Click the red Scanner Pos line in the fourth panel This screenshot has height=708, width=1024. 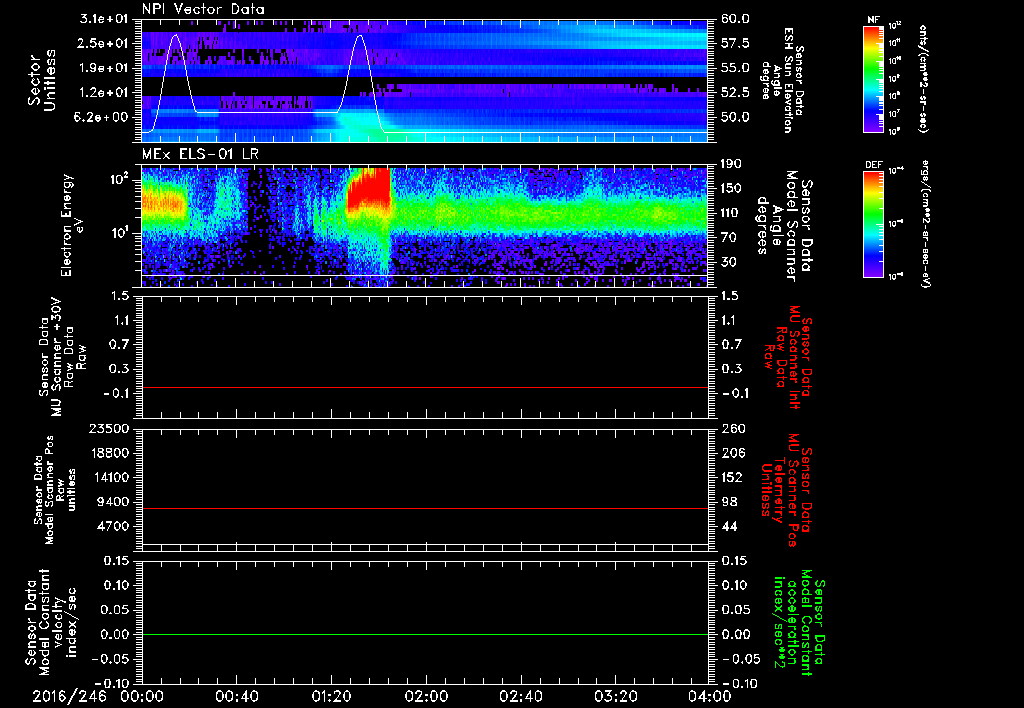click(x=424, y=508)
